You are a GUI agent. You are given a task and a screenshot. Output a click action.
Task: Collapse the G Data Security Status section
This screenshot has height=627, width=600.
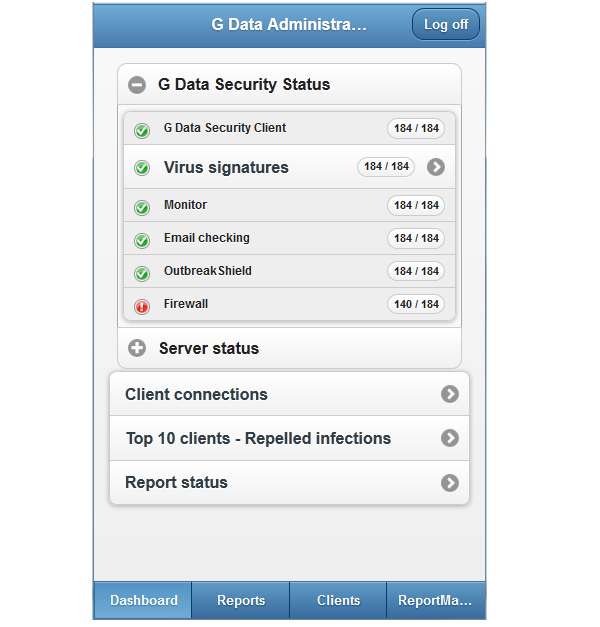tap(137, 86)
